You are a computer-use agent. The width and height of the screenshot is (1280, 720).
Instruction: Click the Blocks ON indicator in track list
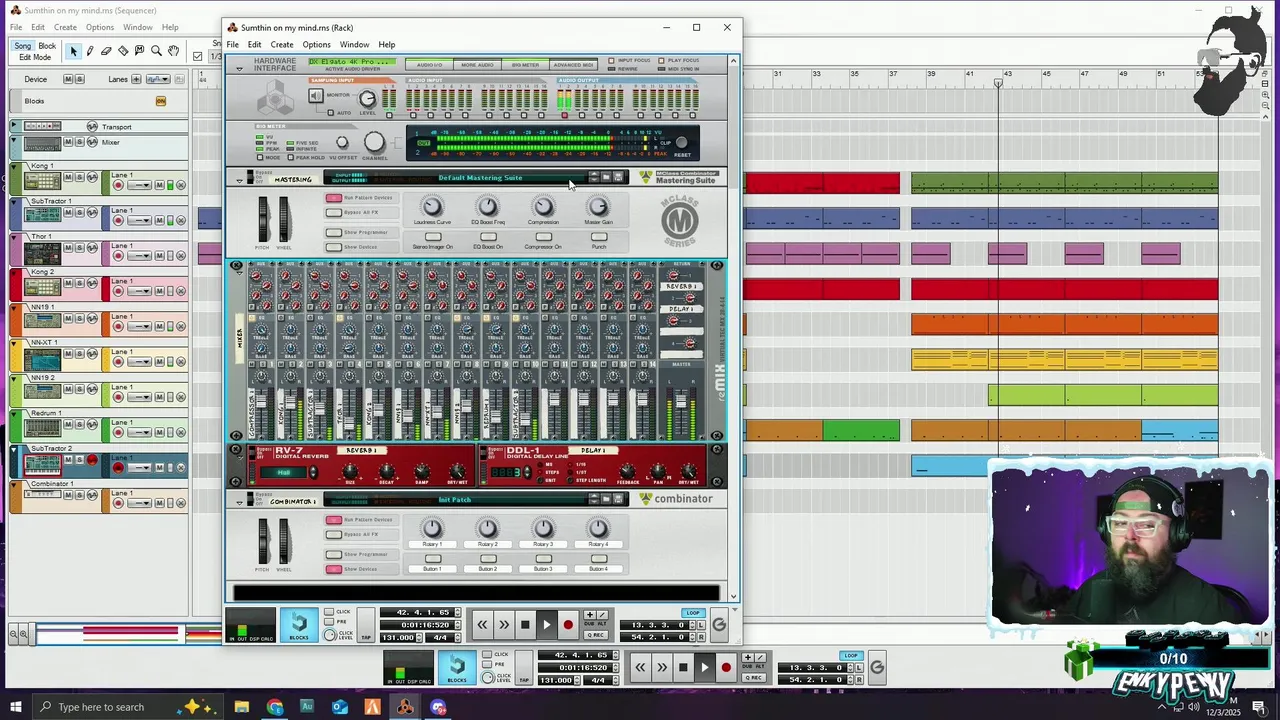tap(160, 101)
